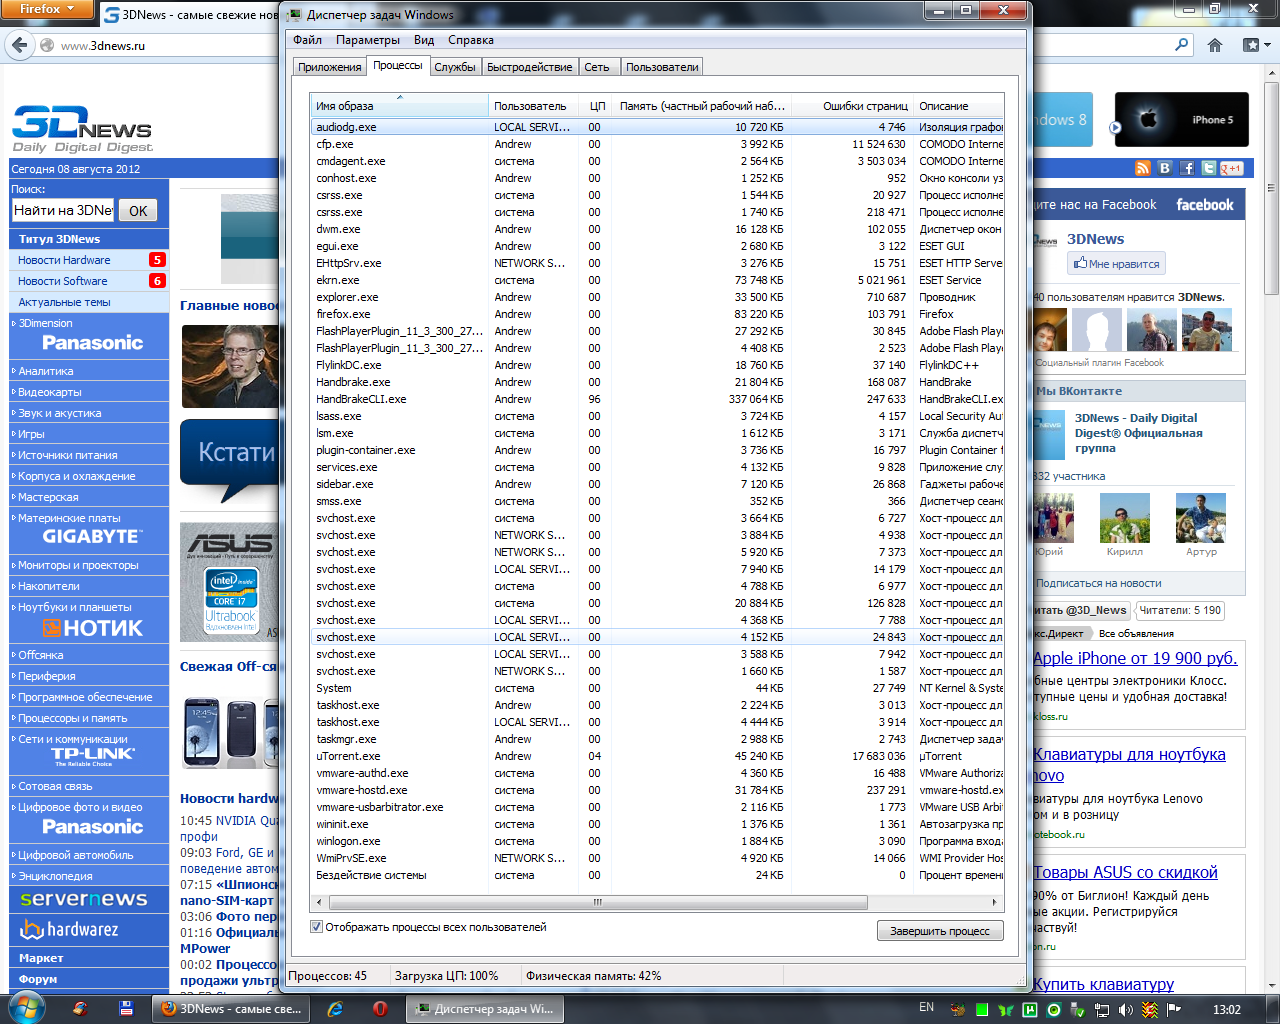The height and width of the screenshot is (1024, 1280).
Task: Click the play arrow beside the iPhone 5 banner
Action: (x=1116, y=127)
